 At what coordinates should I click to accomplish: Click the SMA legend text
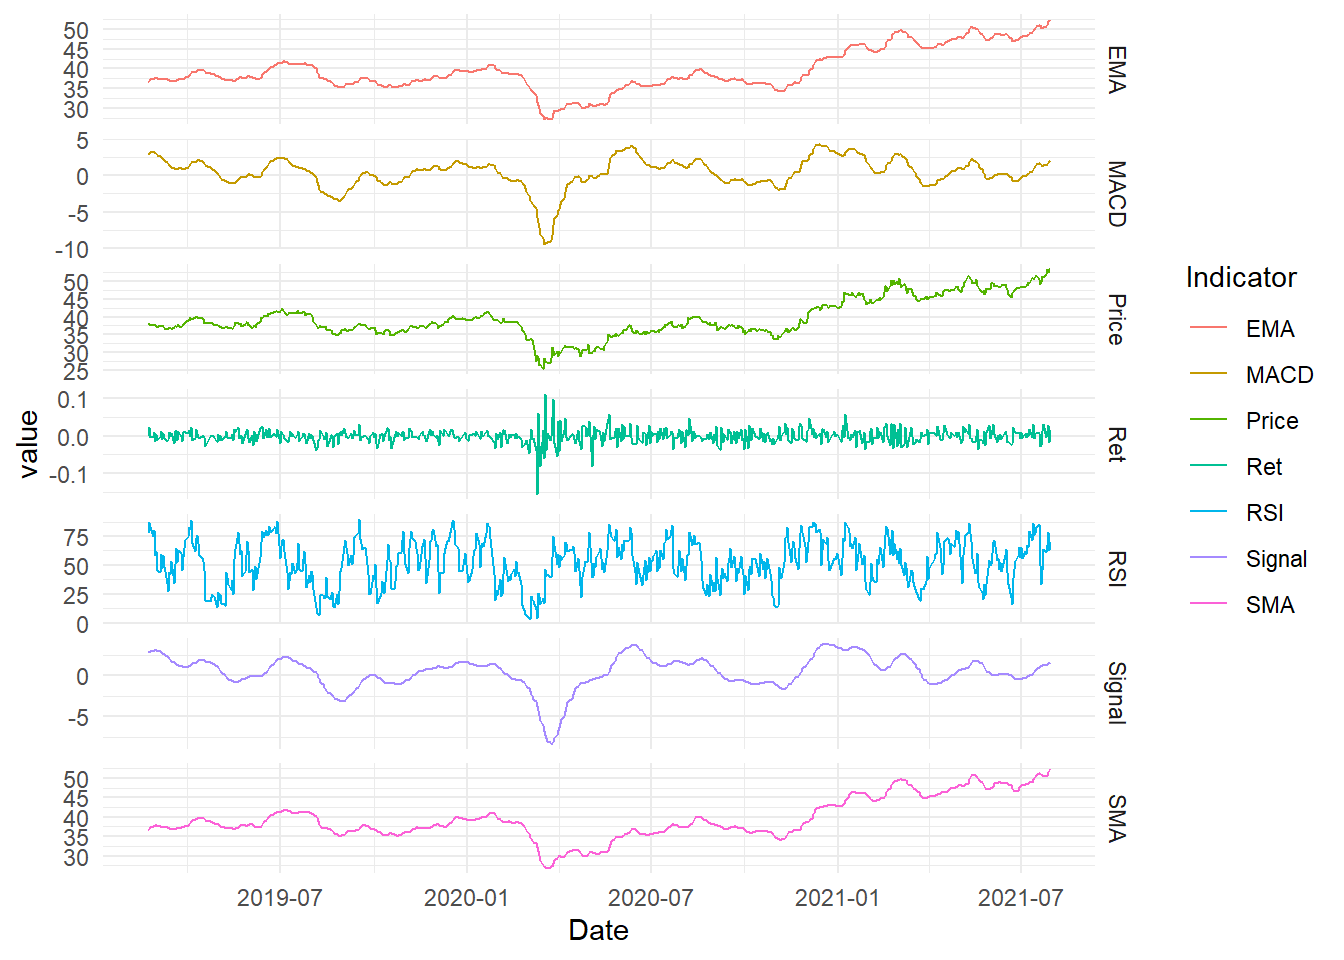click(1270, 605)
